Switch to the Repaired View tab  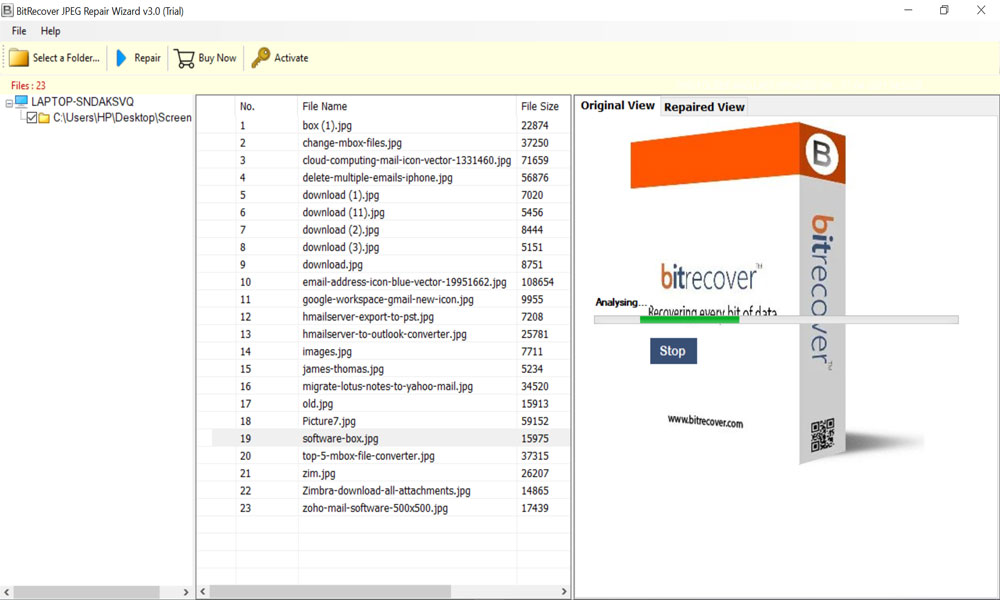click(704, 107)
